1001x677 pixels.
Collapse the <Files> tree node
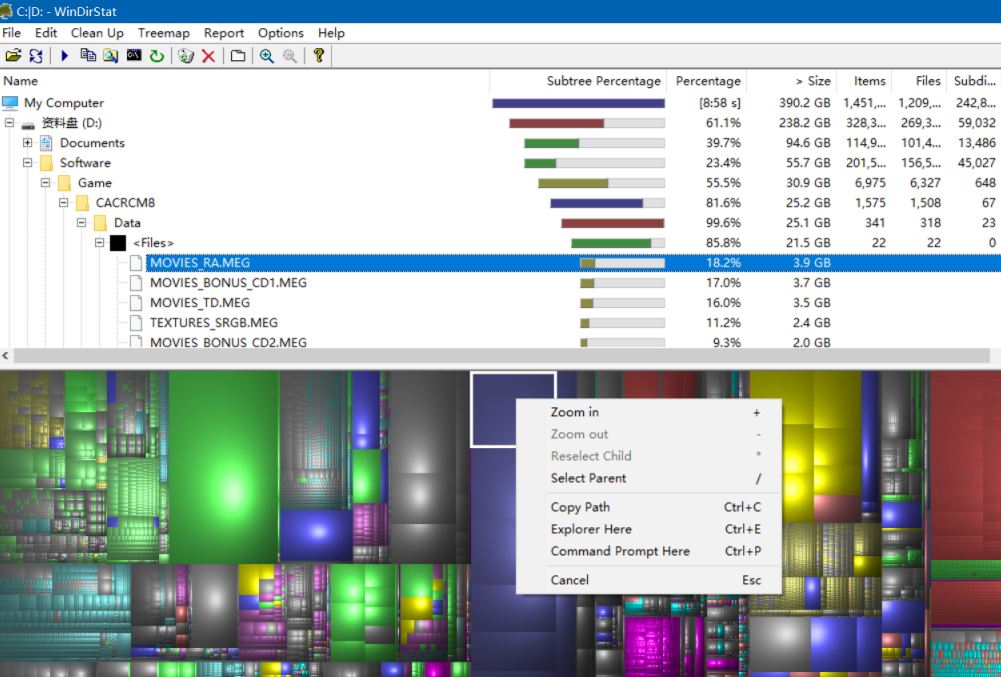[100, 243]
